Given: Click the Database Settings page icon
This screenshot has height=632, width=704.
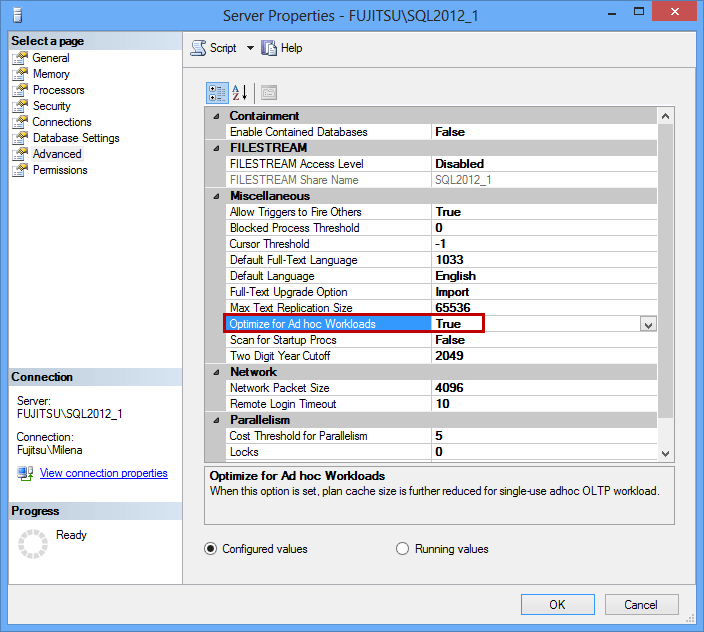Looking at the screenshot, I should [20, 138].
